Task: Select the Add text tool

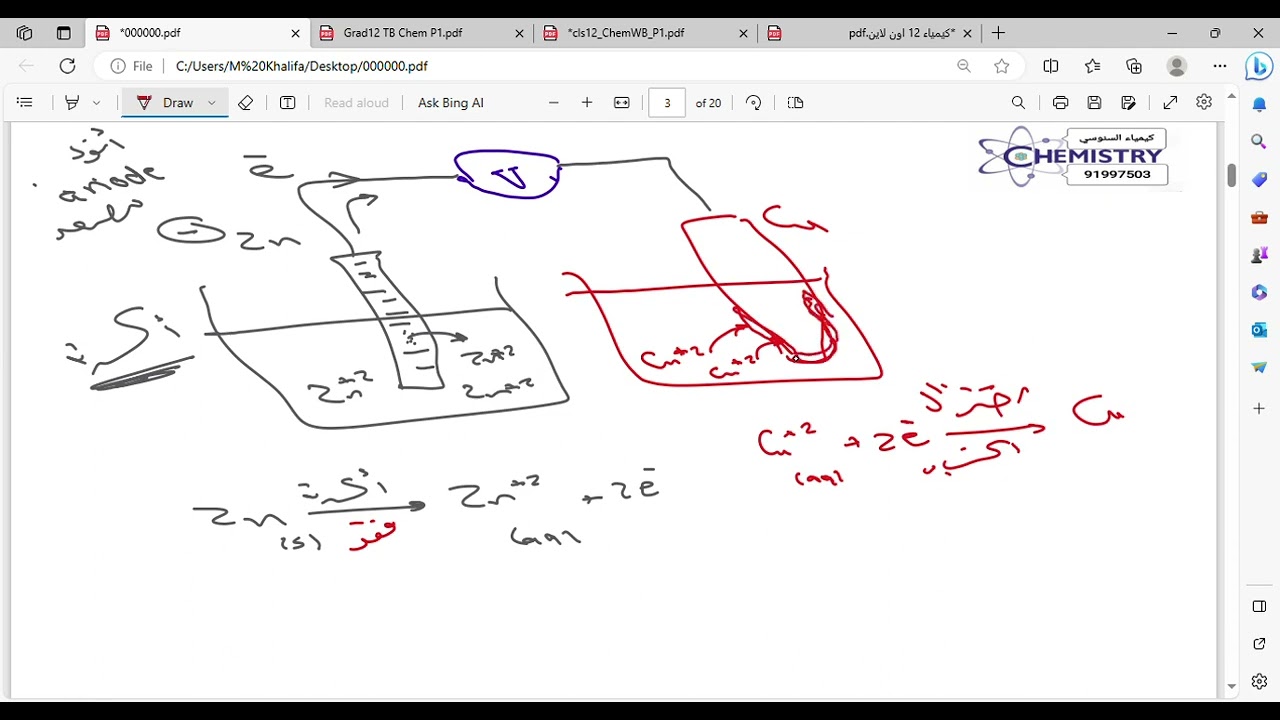Action: tap(287, 103)
